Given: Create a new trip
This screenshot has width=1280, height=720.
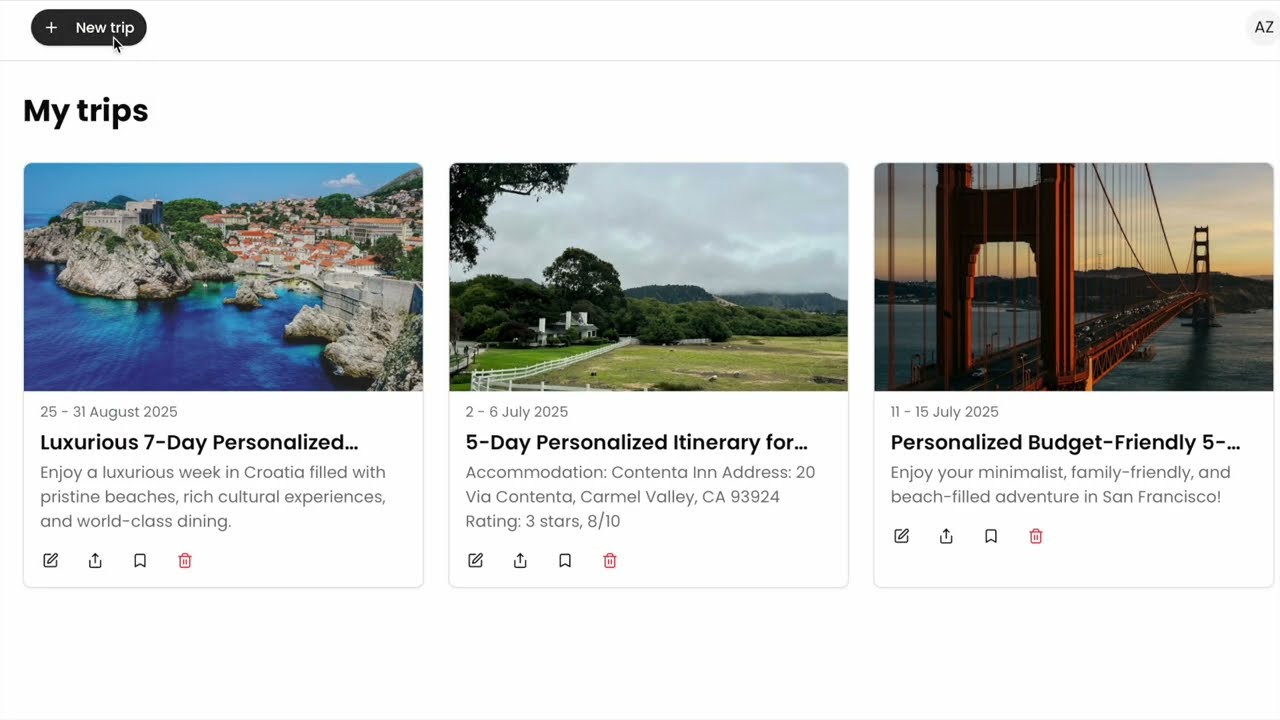Looking at the screenshot, I should click(x=89, y=28).
